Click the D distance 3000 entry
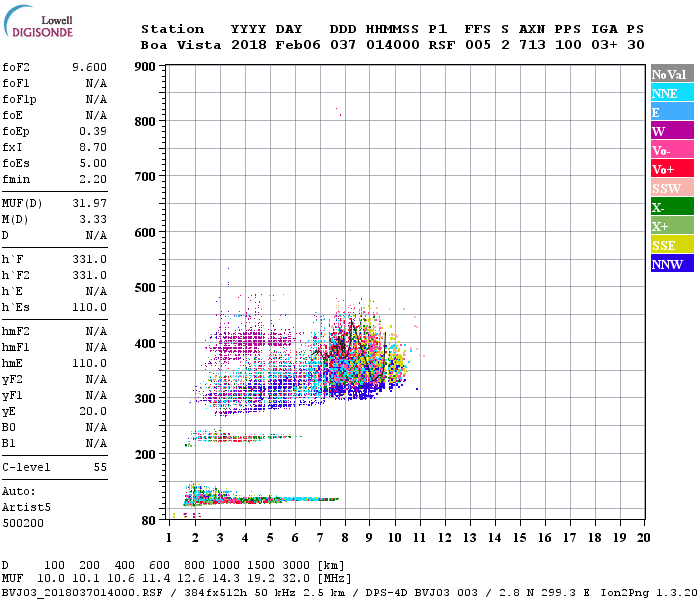This screenshot has height=600, width=700. [296, 565]
